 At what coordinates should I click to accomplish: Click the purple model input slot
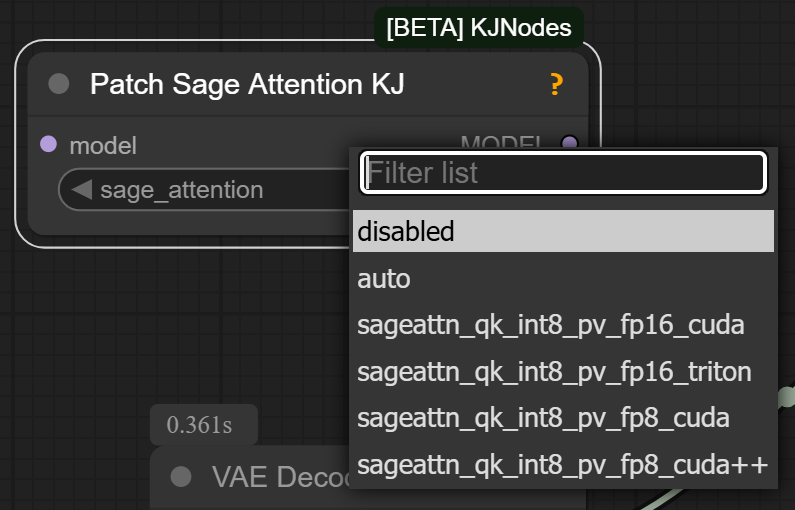point(48,144)
